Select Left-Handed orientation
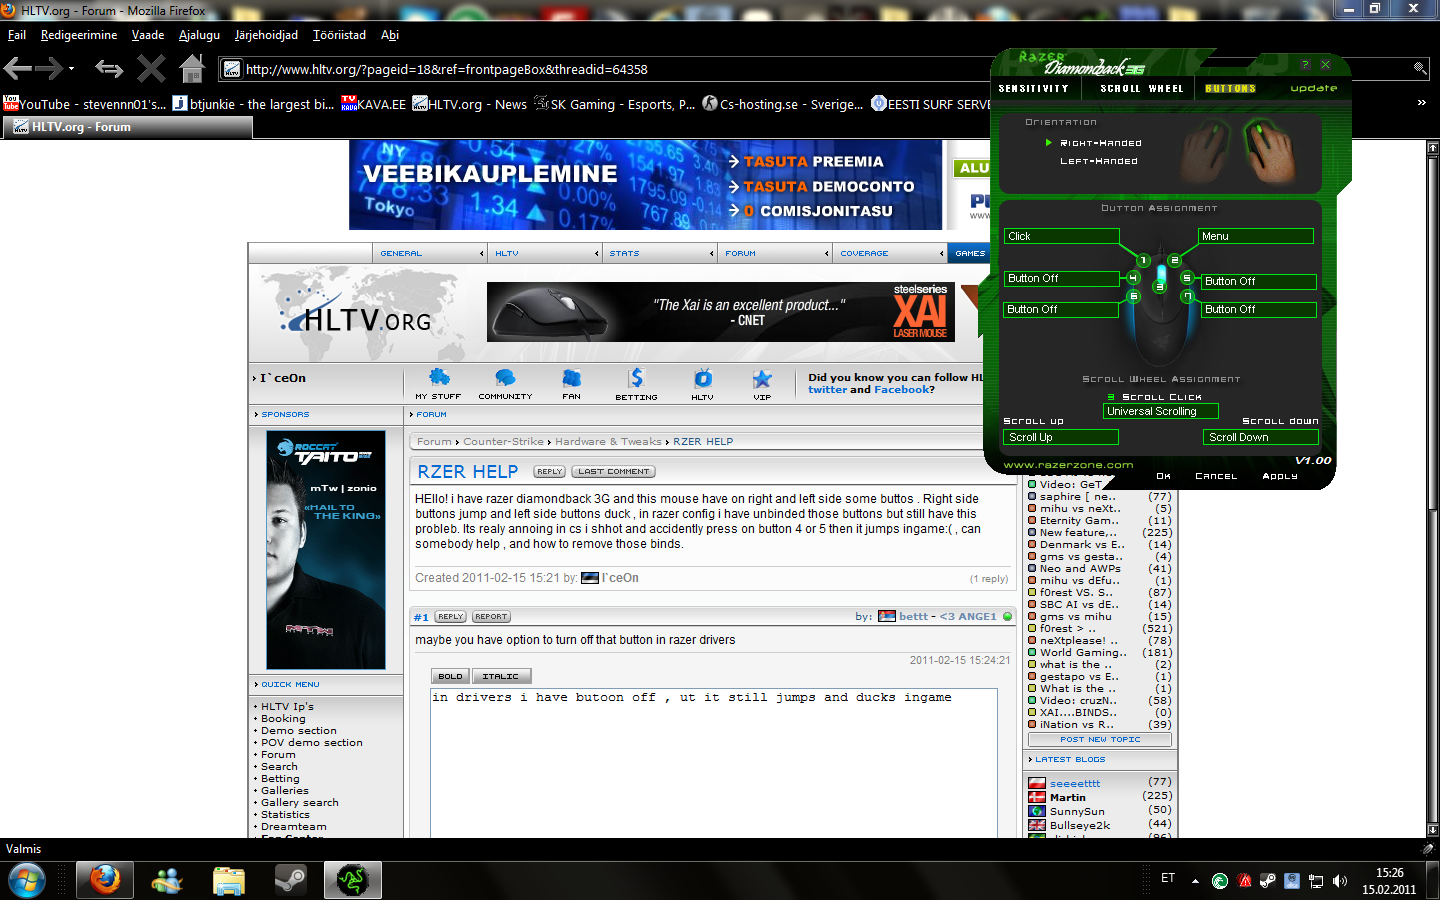Screen dimensions: 1440x900 pos(1098,161)
